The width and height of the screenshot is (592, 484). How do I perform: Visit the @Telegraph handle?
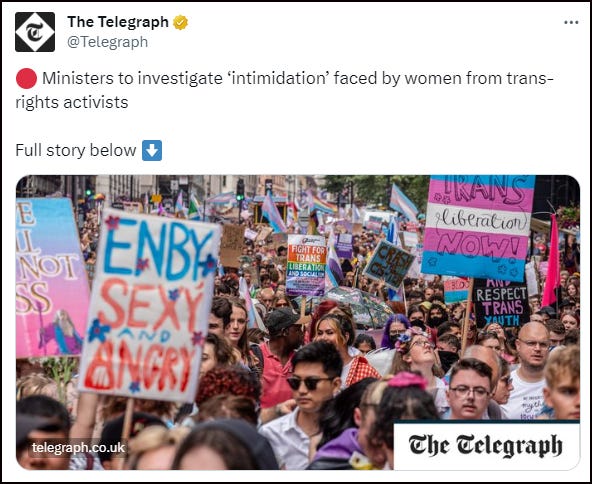pos(107,42)
